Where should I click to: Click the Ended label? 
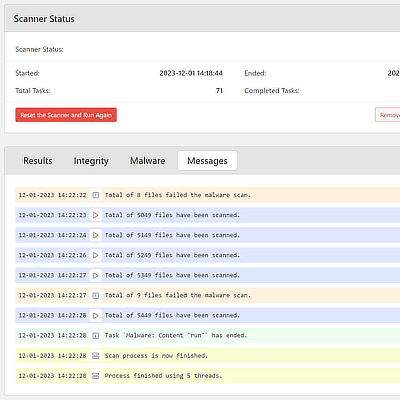point(255,73)
